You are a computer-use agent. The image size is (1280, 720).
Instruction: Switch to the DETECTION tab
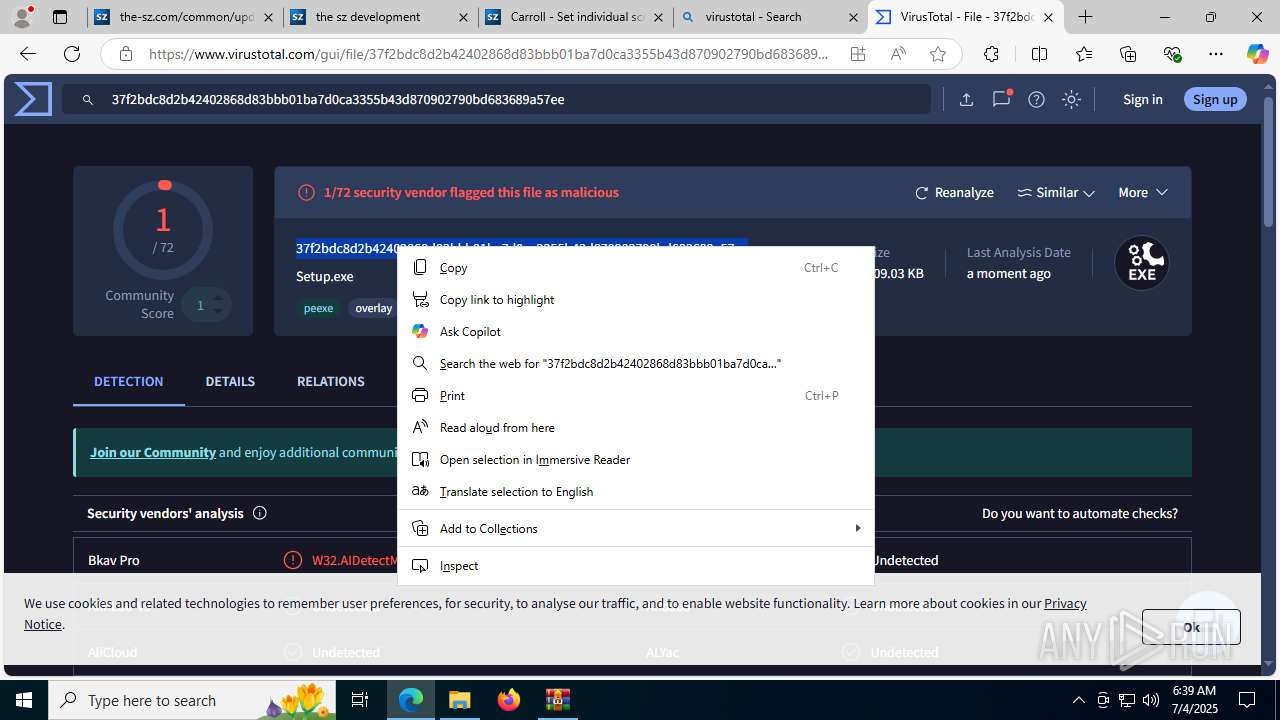pyautogui.click(x=128, y=381)
